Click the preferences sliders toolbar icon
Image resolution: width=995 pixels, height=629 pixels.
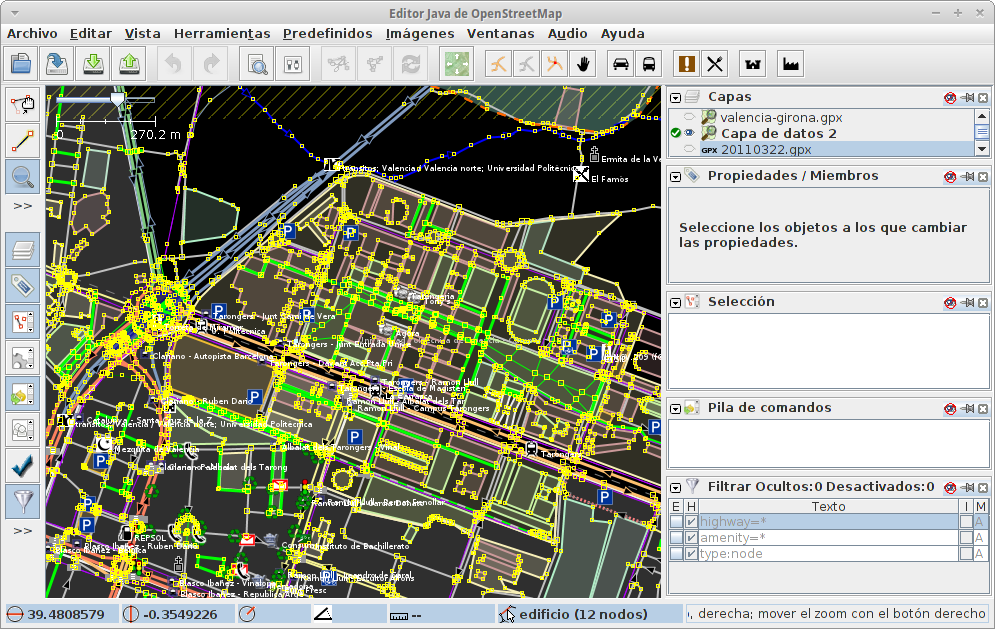pos(293,64)
